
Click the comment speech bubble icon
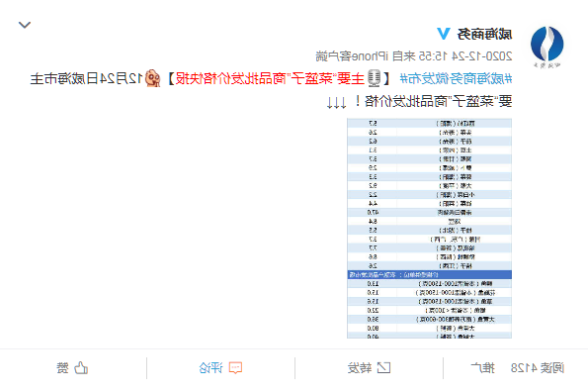[x=236, y=368]
